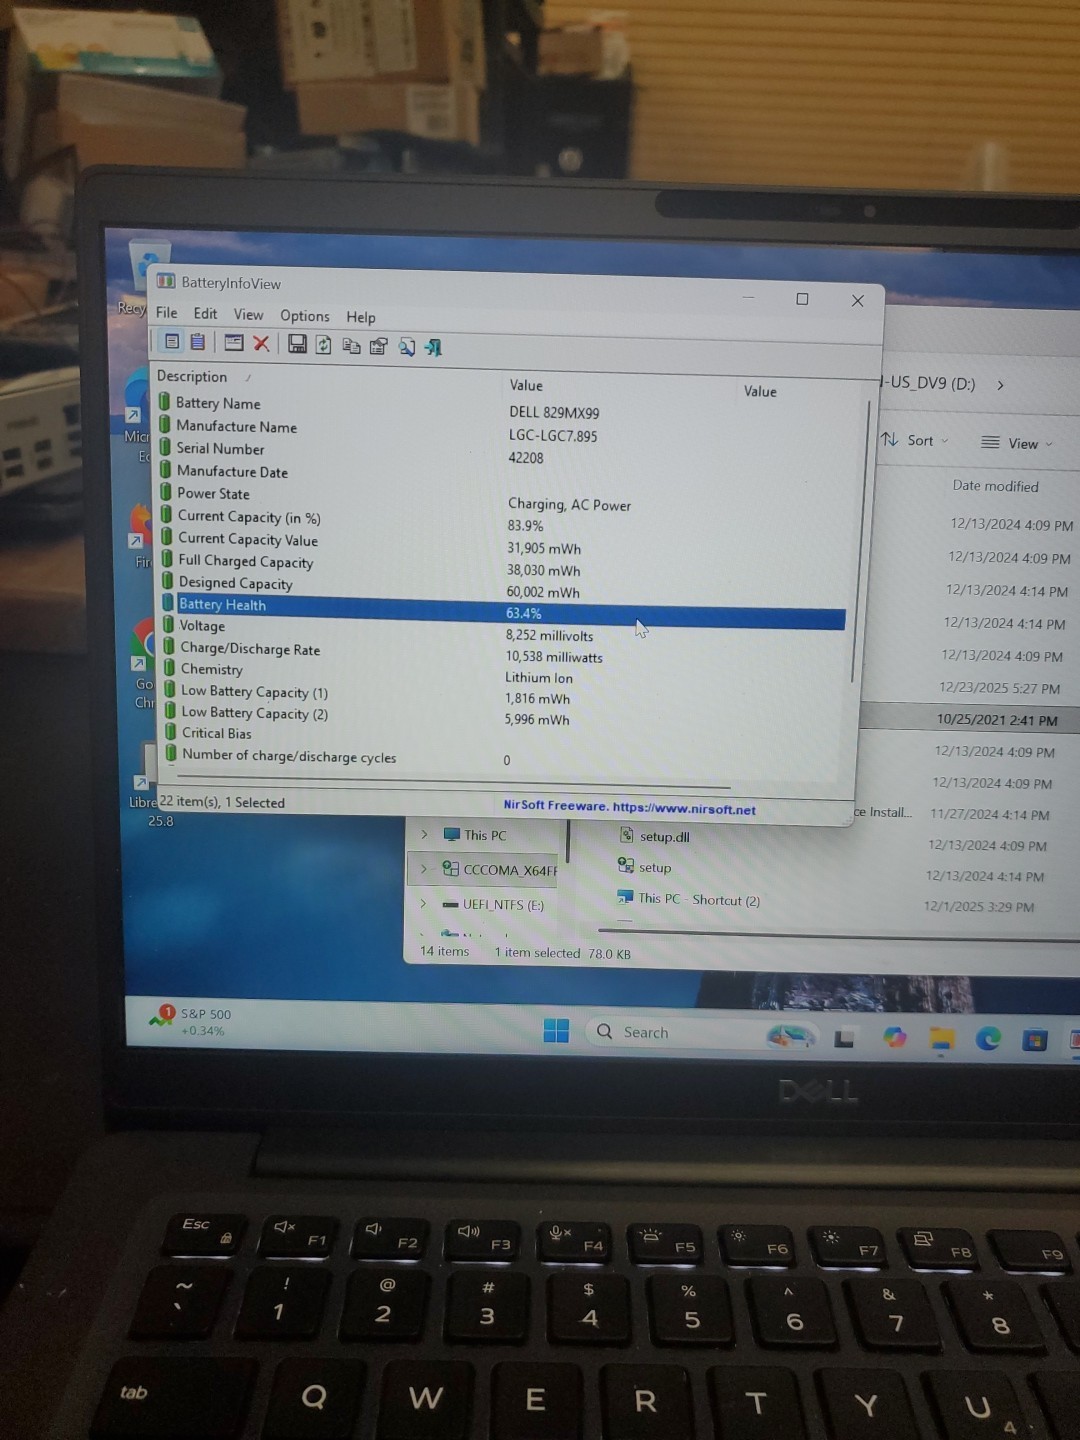Open Task View on the taskbar

pyautogui.click(x=844, y=1038)
